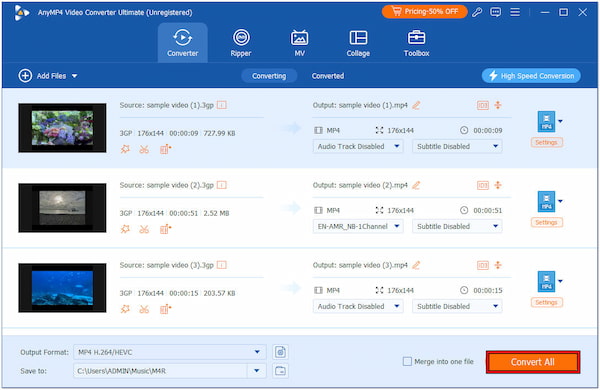The height and width of the screenshot is (390, 600).
Task: Expand the Add Files dropdown arrow
Action: point(75,76)
